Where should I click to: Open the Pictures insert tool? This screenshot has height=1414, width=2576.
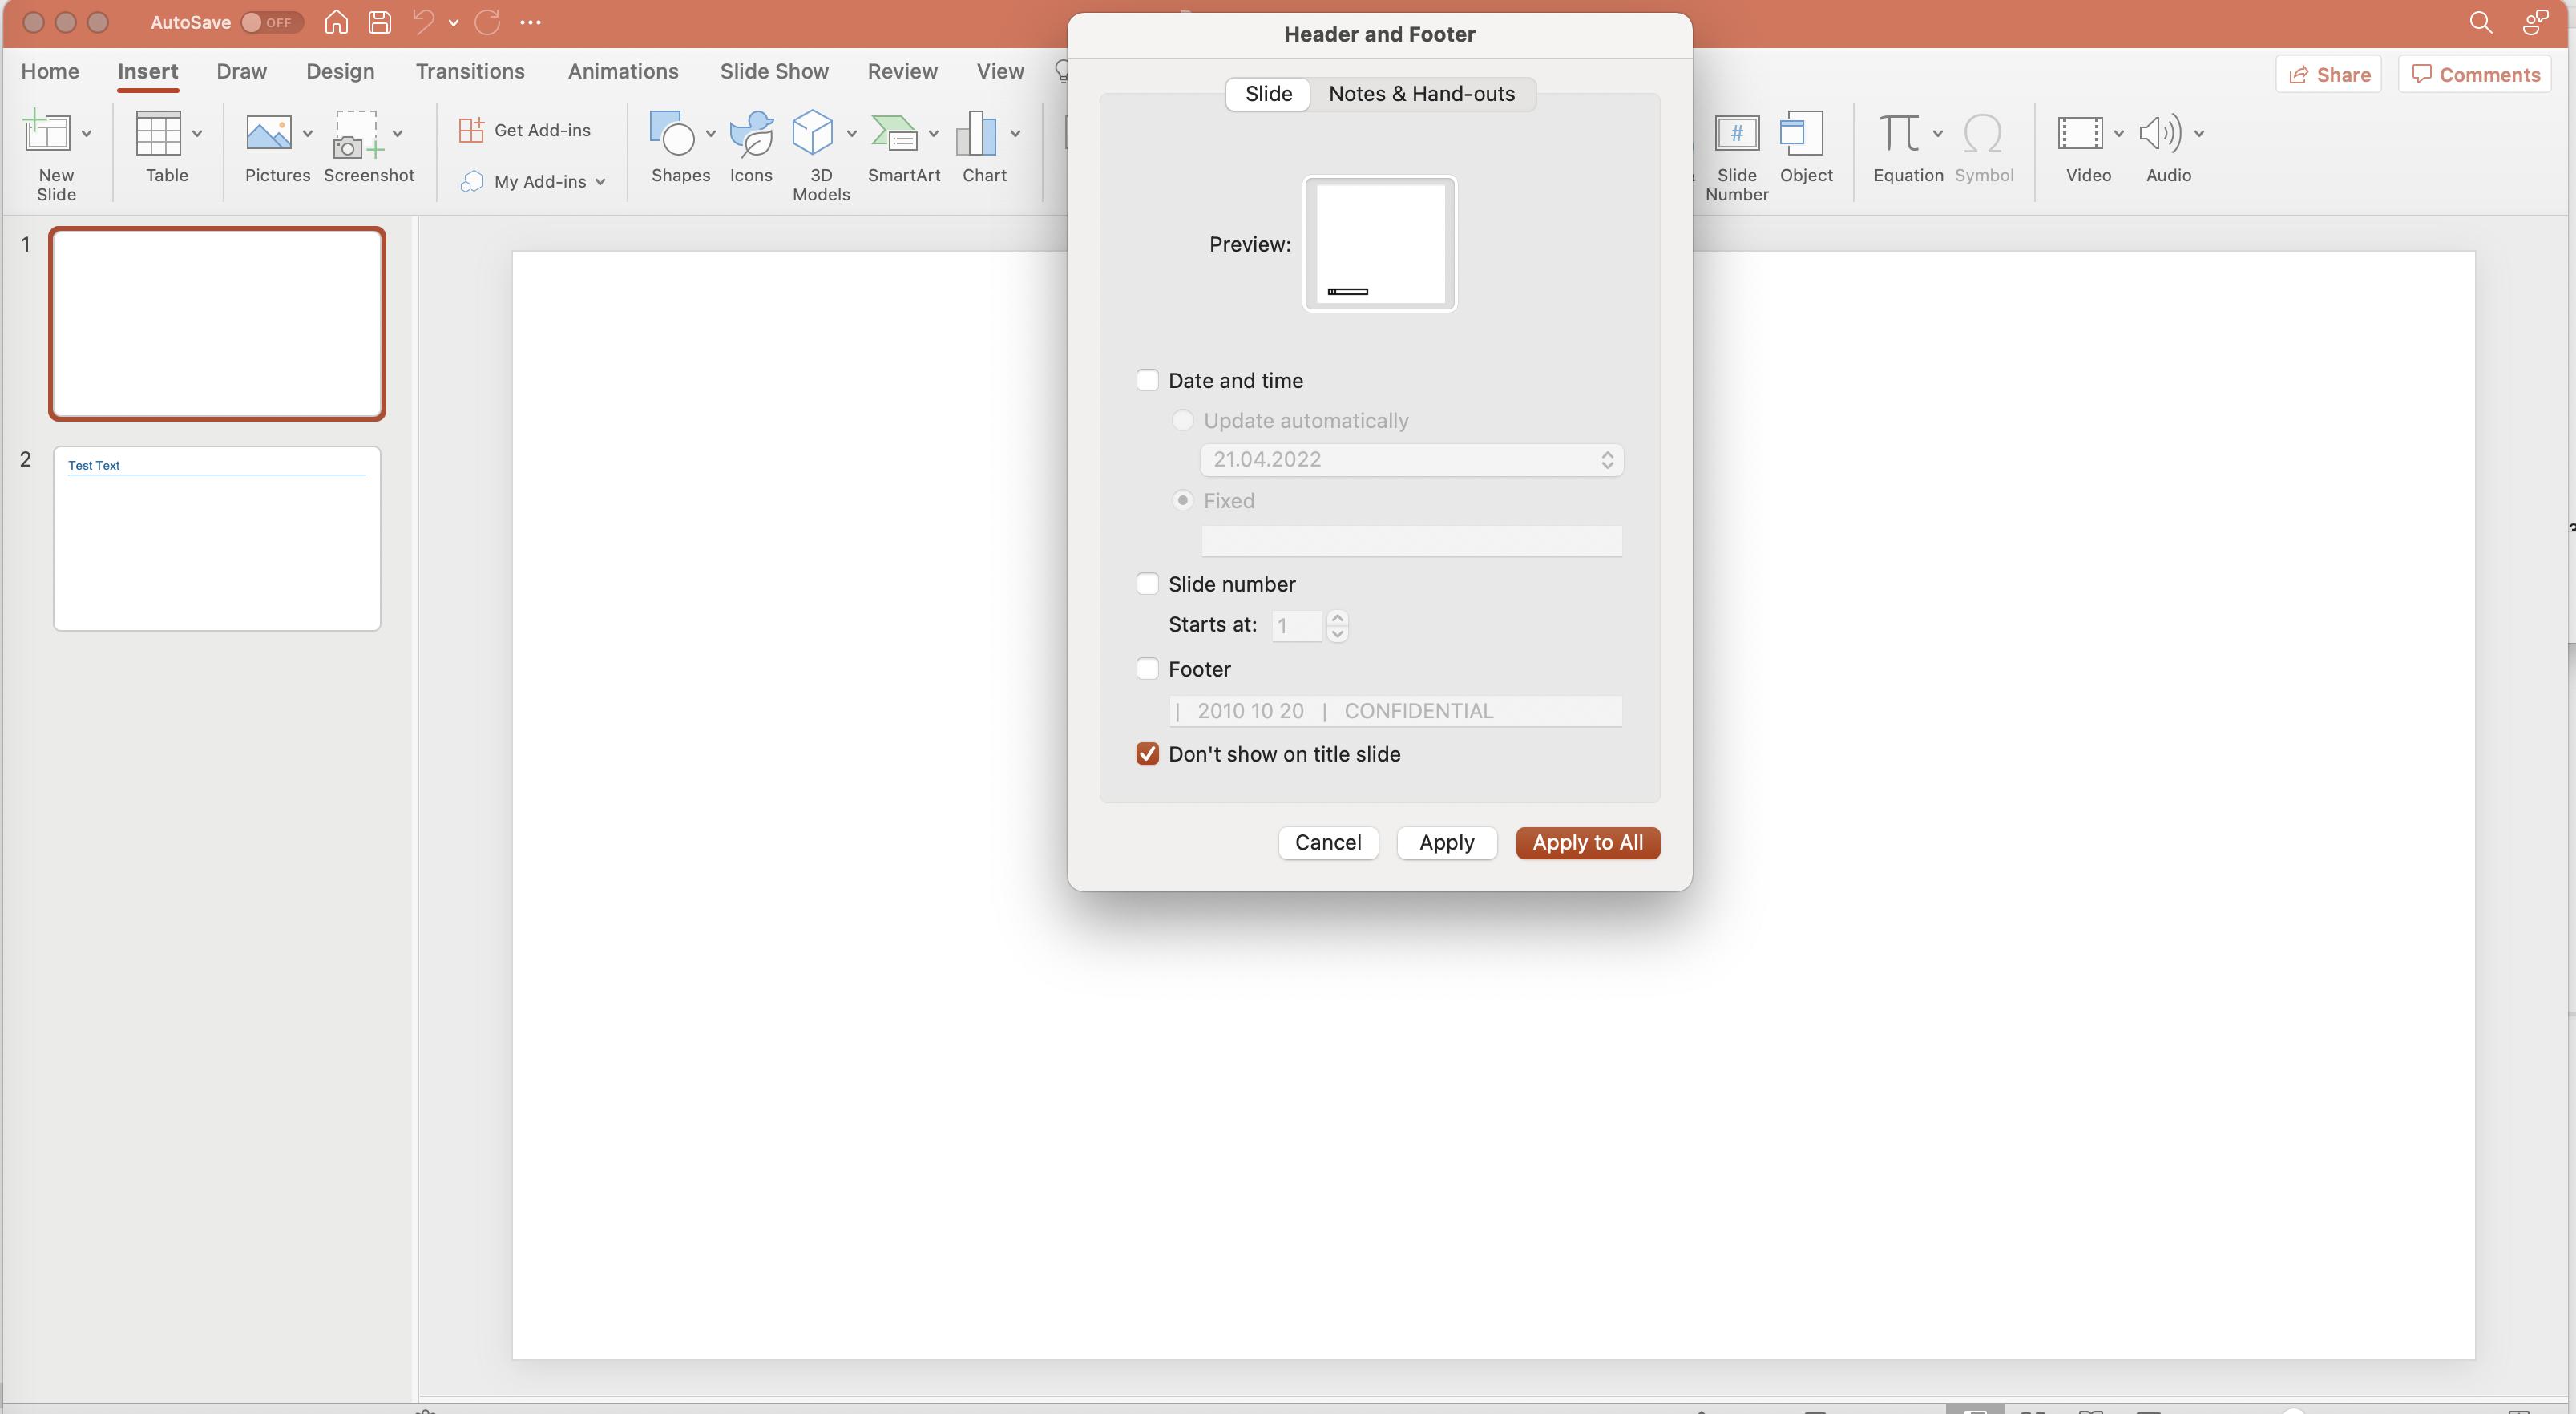point(268,134)
